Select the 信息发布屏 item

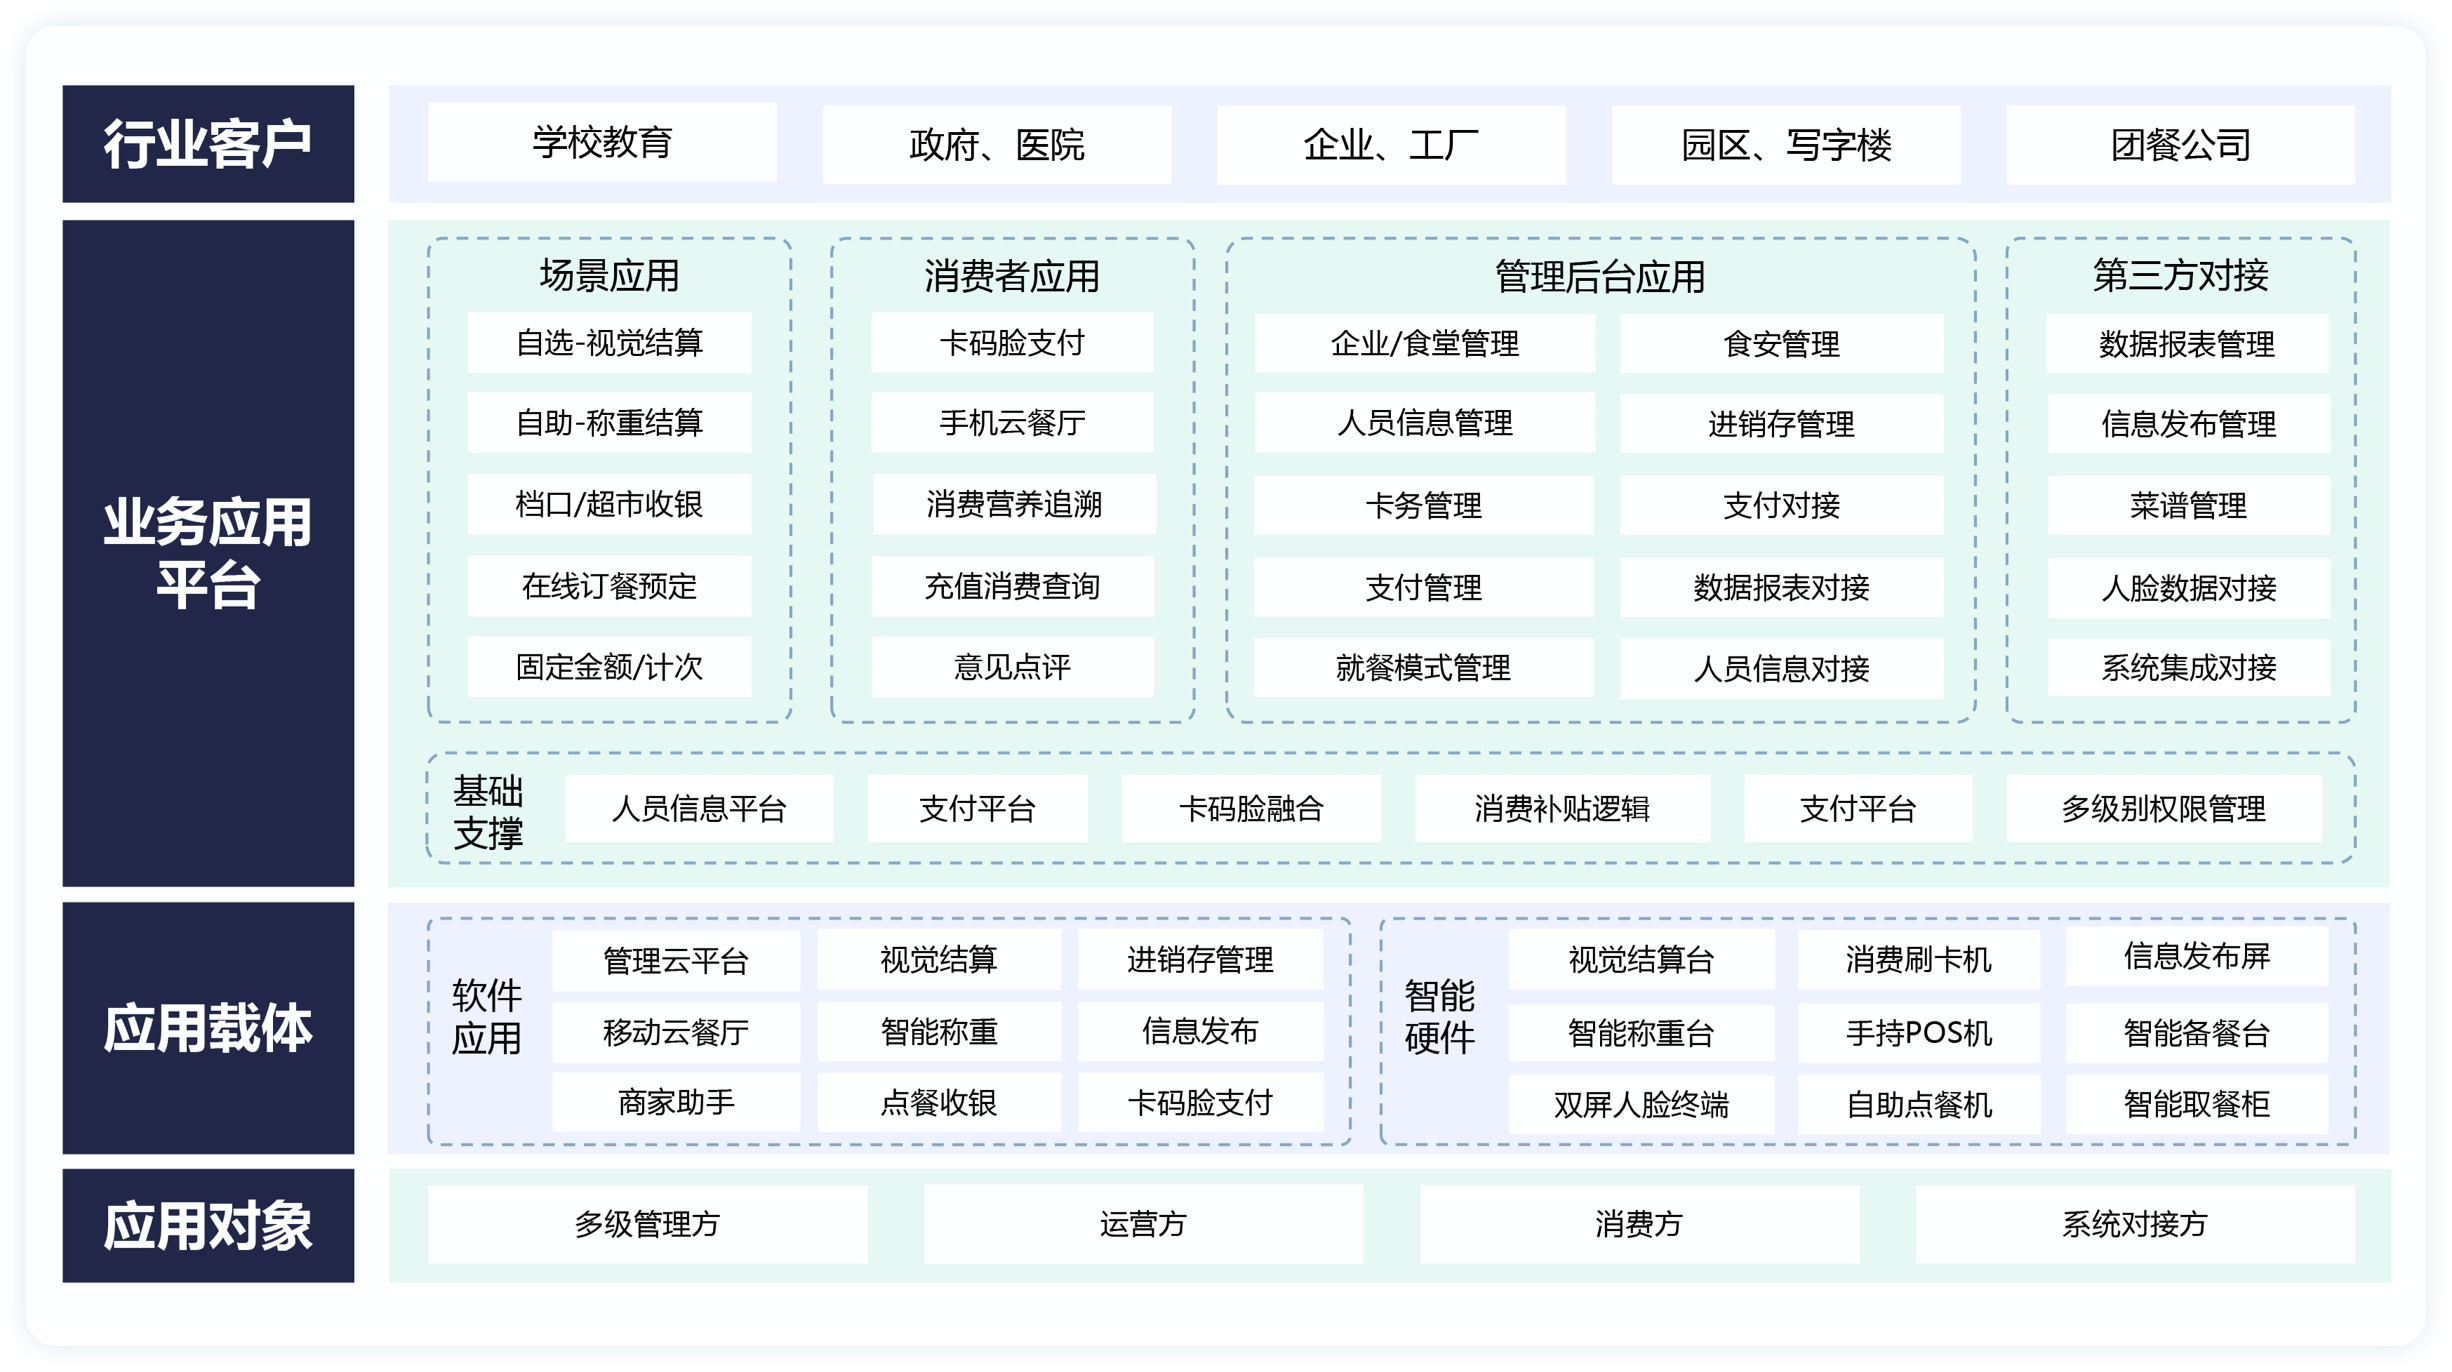(2197, 957)
